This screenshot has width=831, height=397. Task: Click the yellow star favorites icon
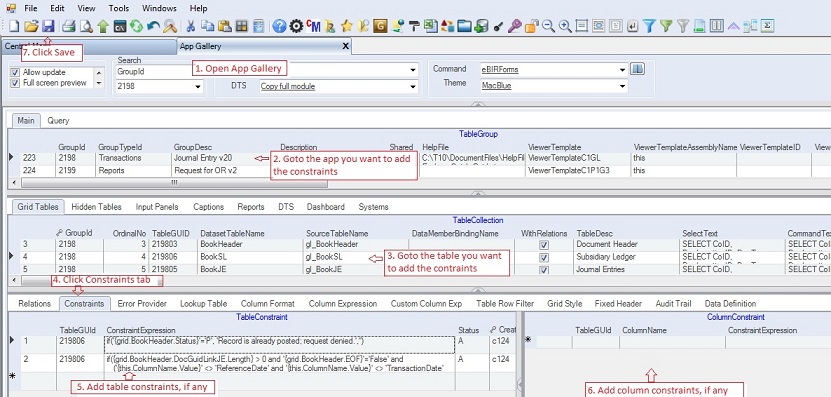[347, 26]
